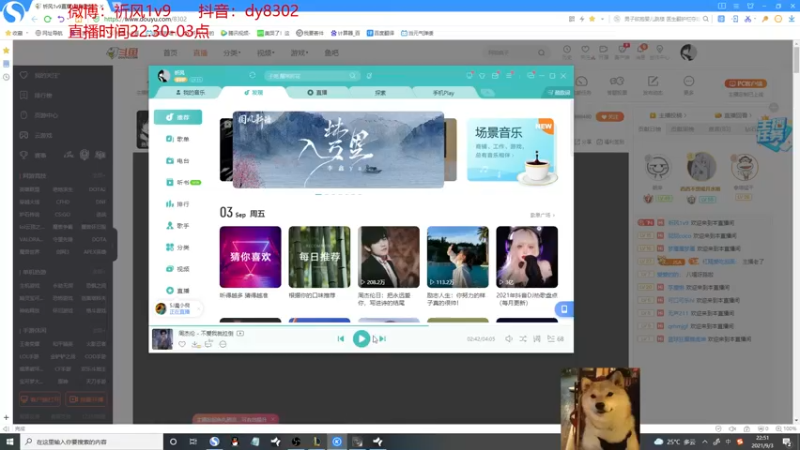800x450 pixels.
Task: Open the MV icon beside song title
Action: click(x=240, y=333)
